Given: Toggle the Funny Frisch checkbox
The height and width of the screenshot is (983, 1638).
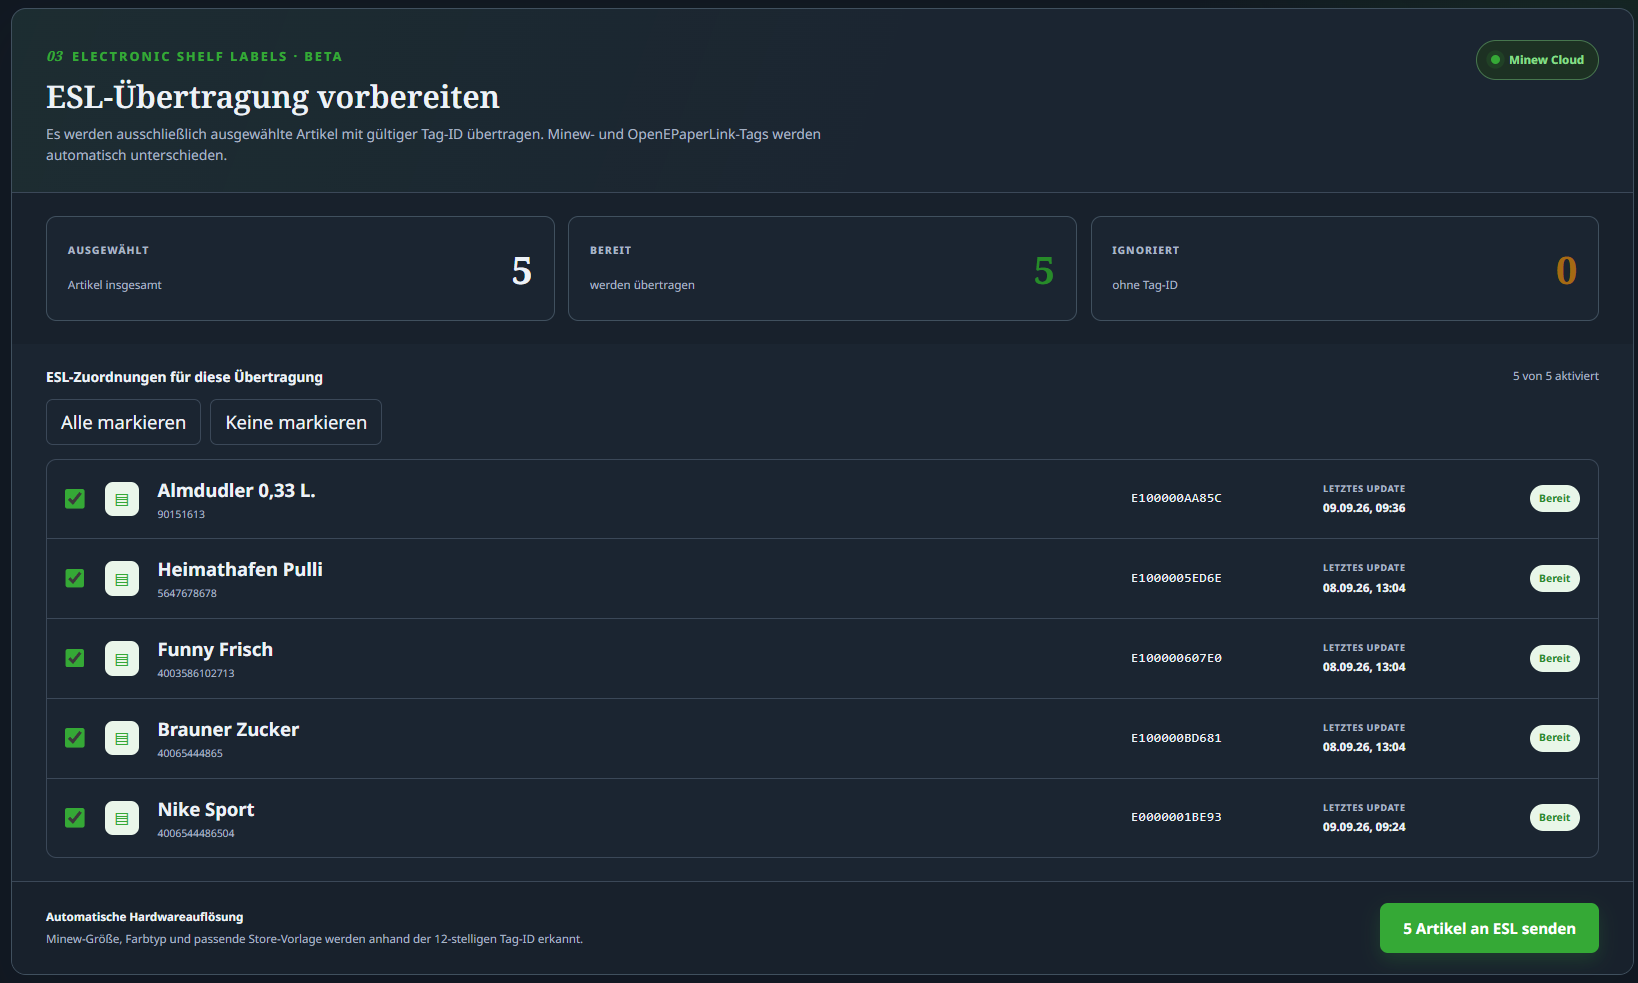Looking at the screenshot, I should pyautogui.click(x=75, y=658).
